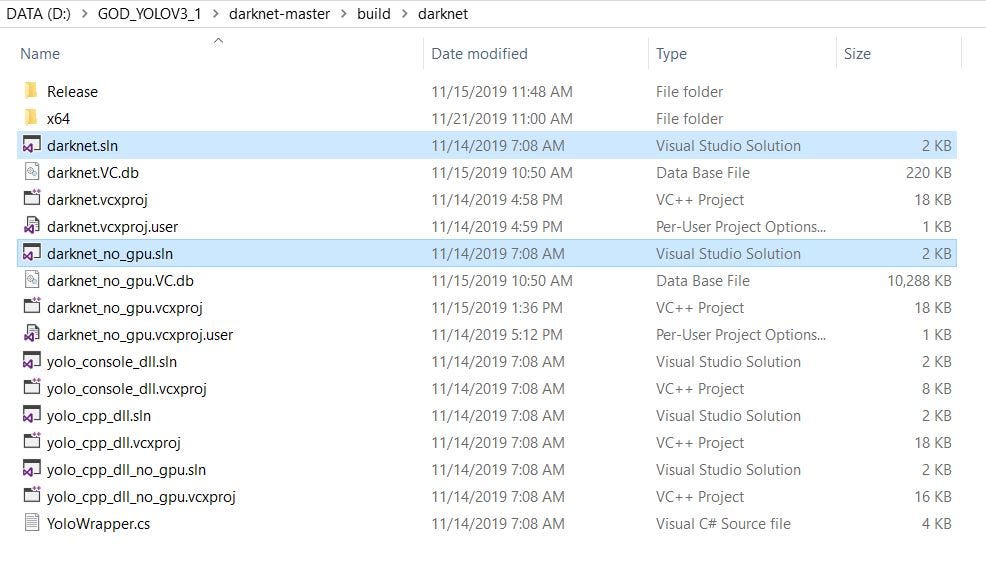986x569 pixels.
Task: Click darknet in the breadcrumb path
Action: pos(443,14)
